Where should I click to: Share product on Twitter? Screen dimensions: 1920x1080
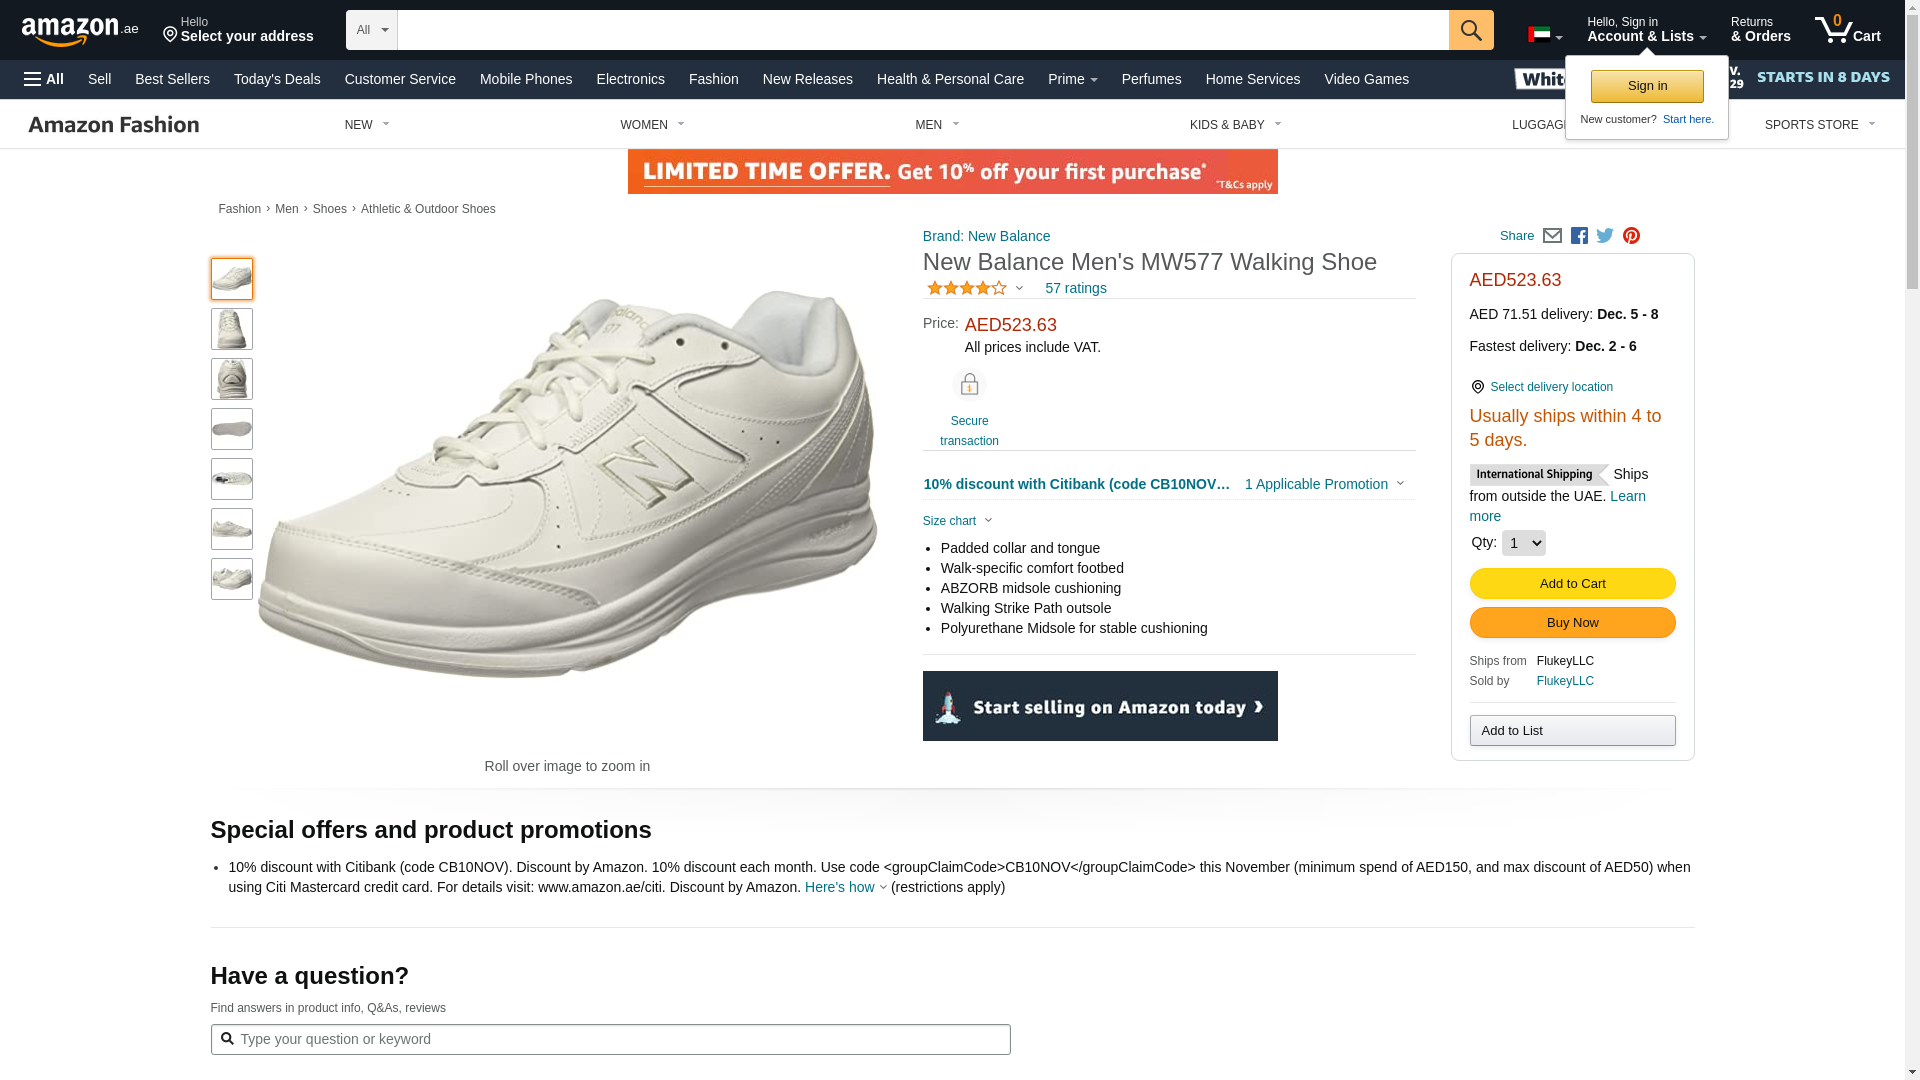point(1605,236)
